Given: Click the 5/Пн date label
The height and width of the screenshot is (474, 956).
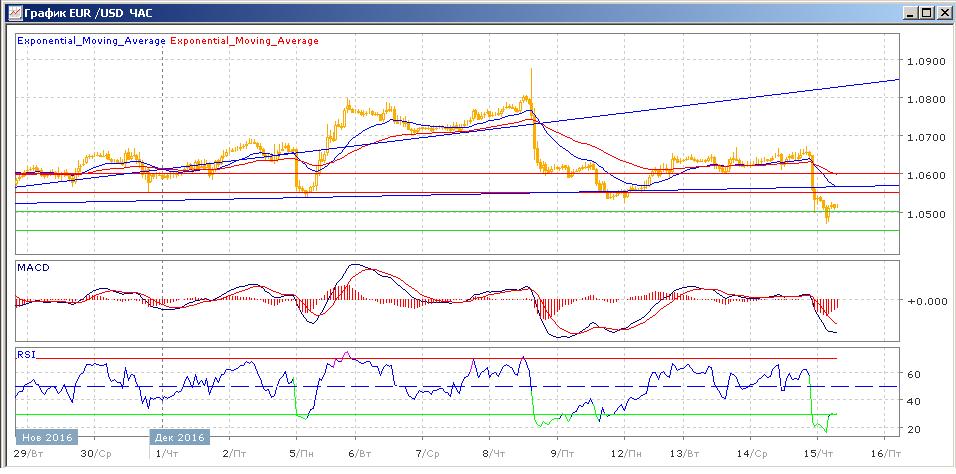Looking at the screenshot, I should tap(302, 454).
